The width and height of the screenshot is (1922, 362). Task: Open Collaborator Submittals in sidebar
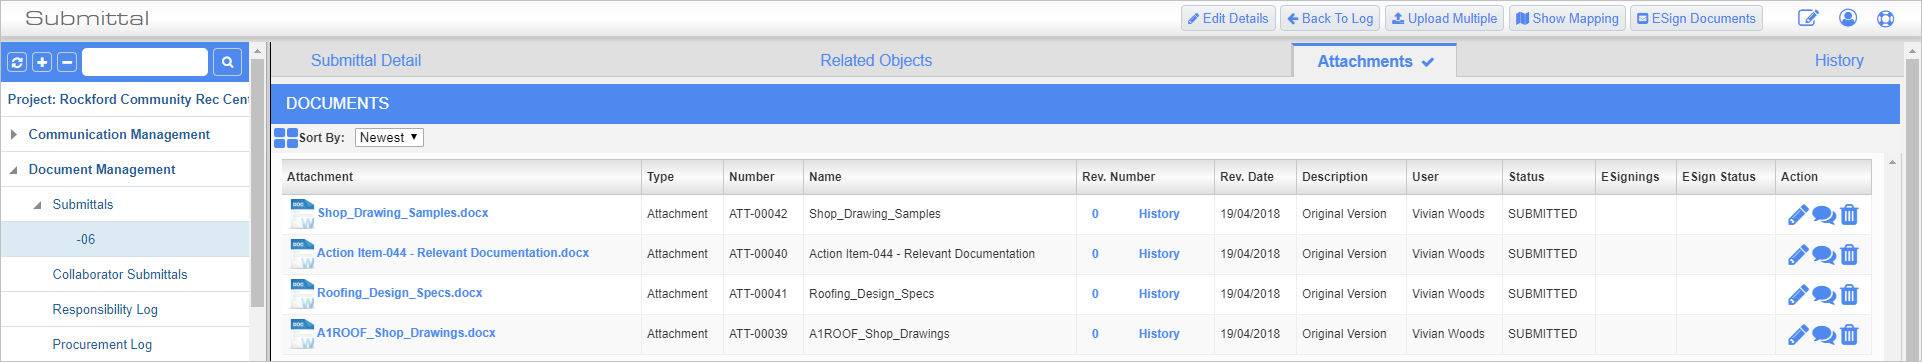(120, 274)
